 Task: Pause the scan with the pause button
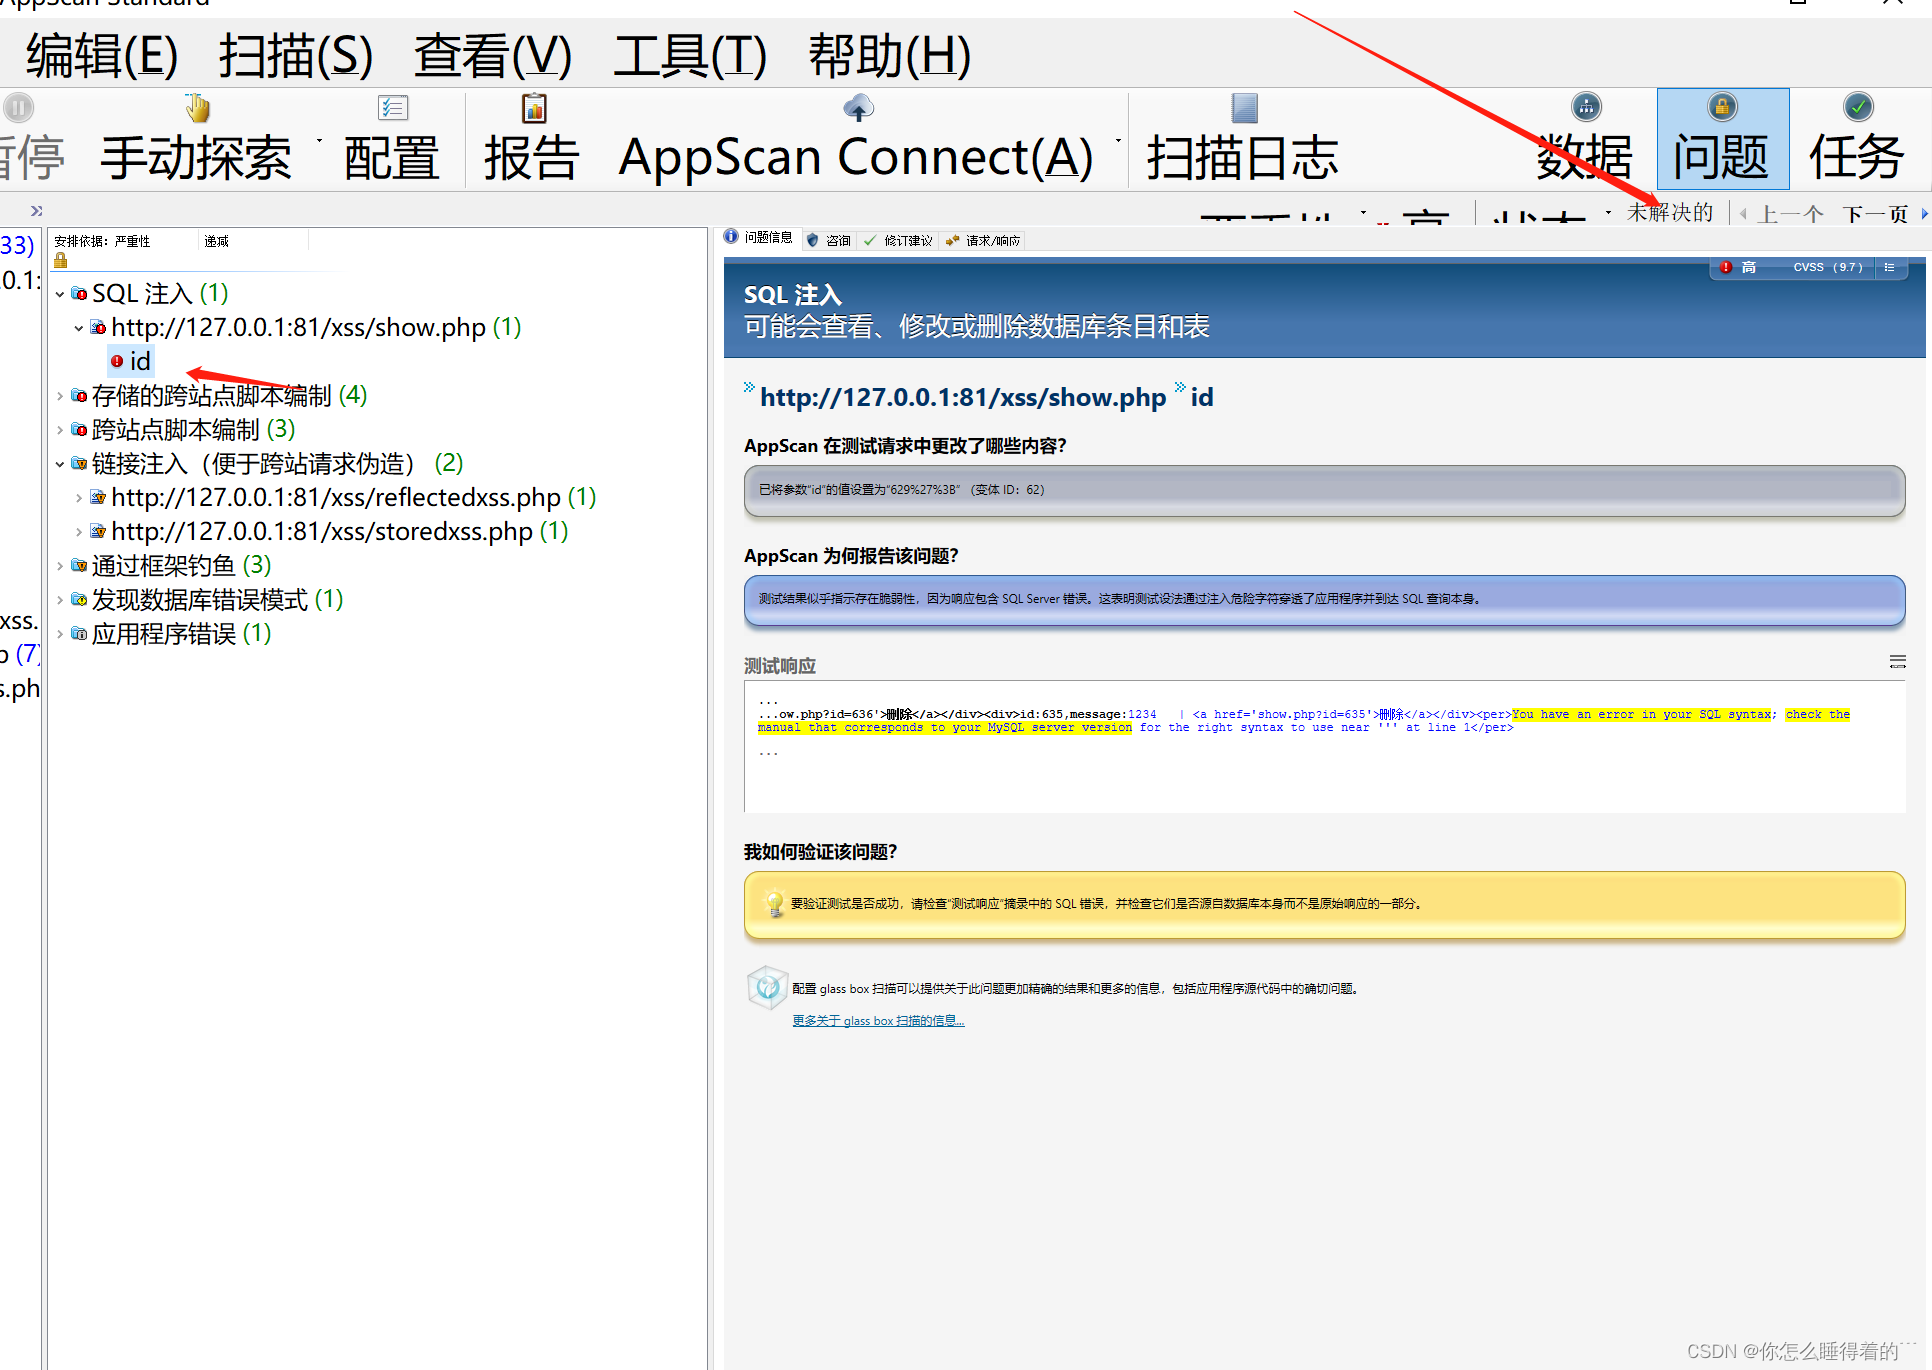coord(18,107)
